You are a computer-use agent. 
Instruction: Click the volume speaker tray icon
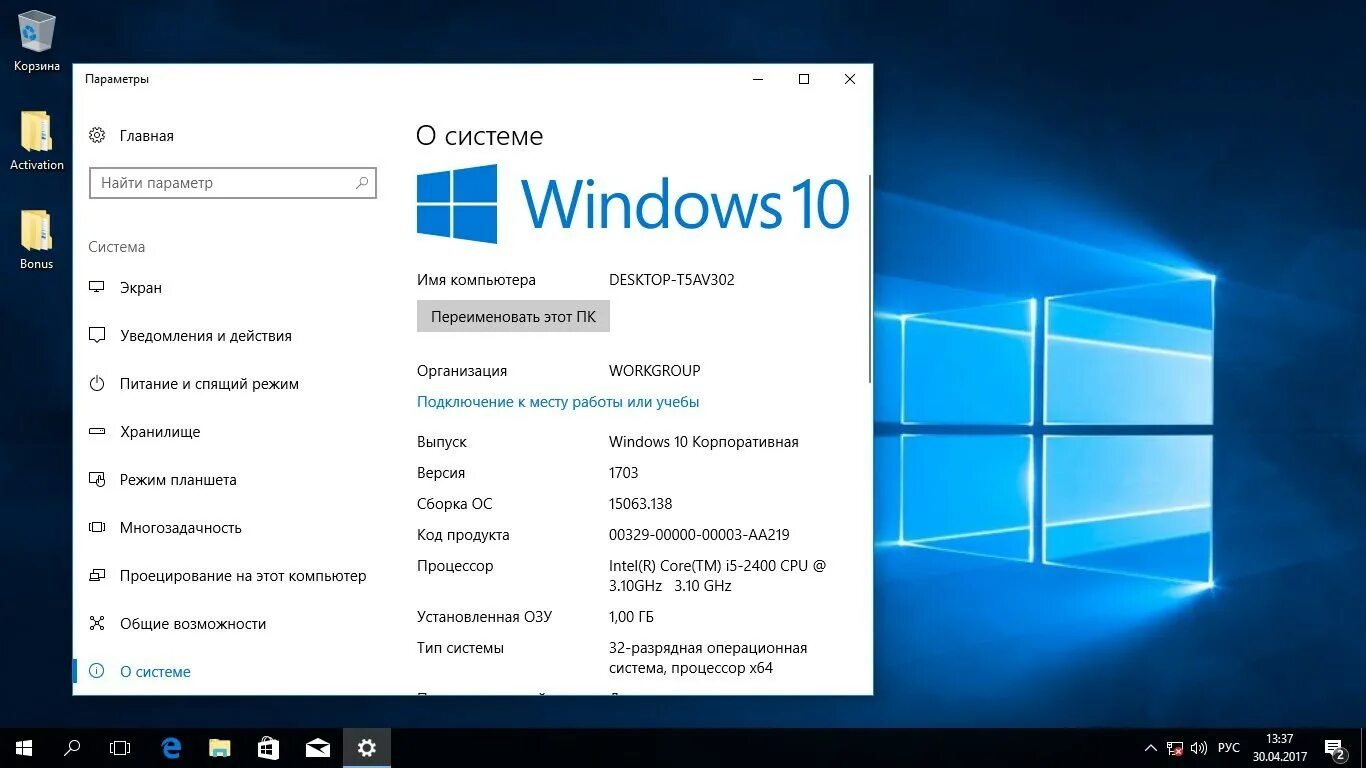click(x=1199, y=748)
